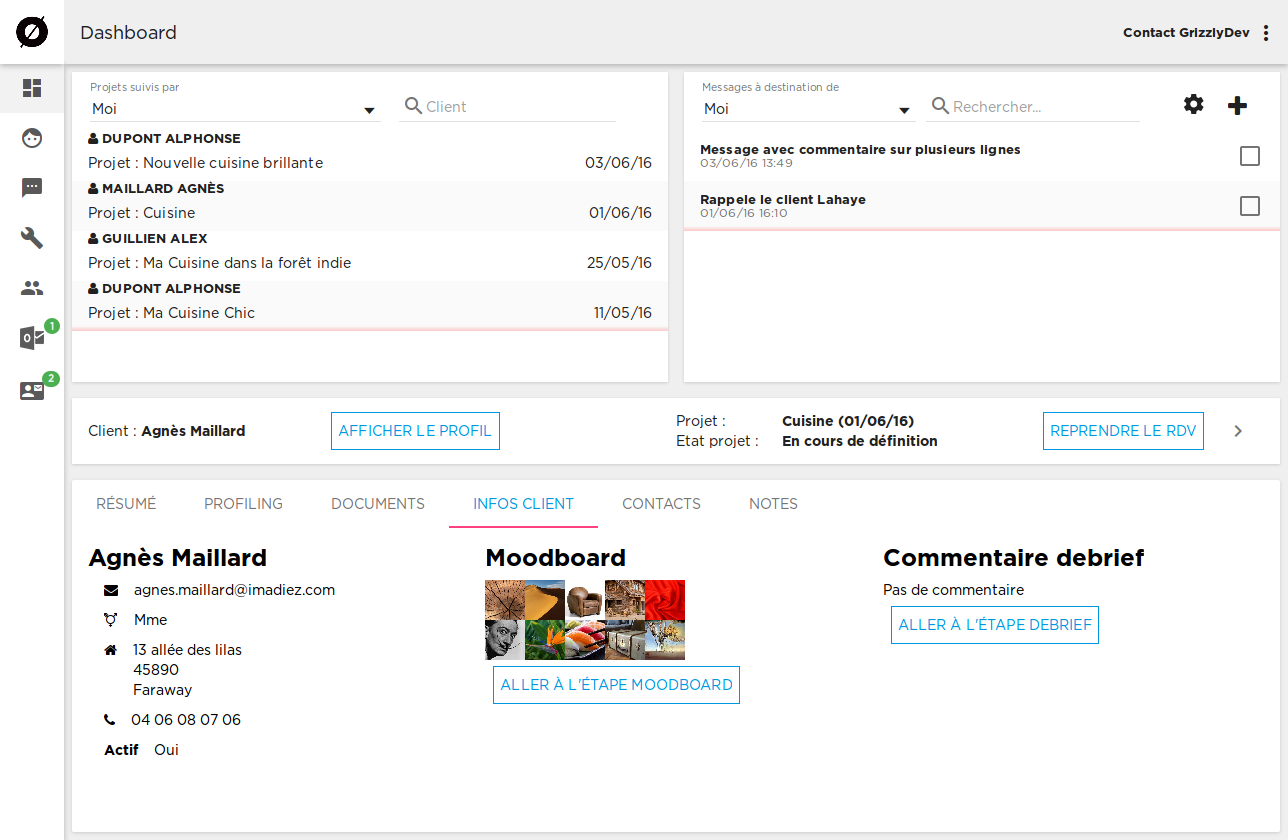The width and height of the screenshot is (1288, 840).
Task: Click the phone icon next to 04 06 08 07 06
Action: tap(109, 720)
